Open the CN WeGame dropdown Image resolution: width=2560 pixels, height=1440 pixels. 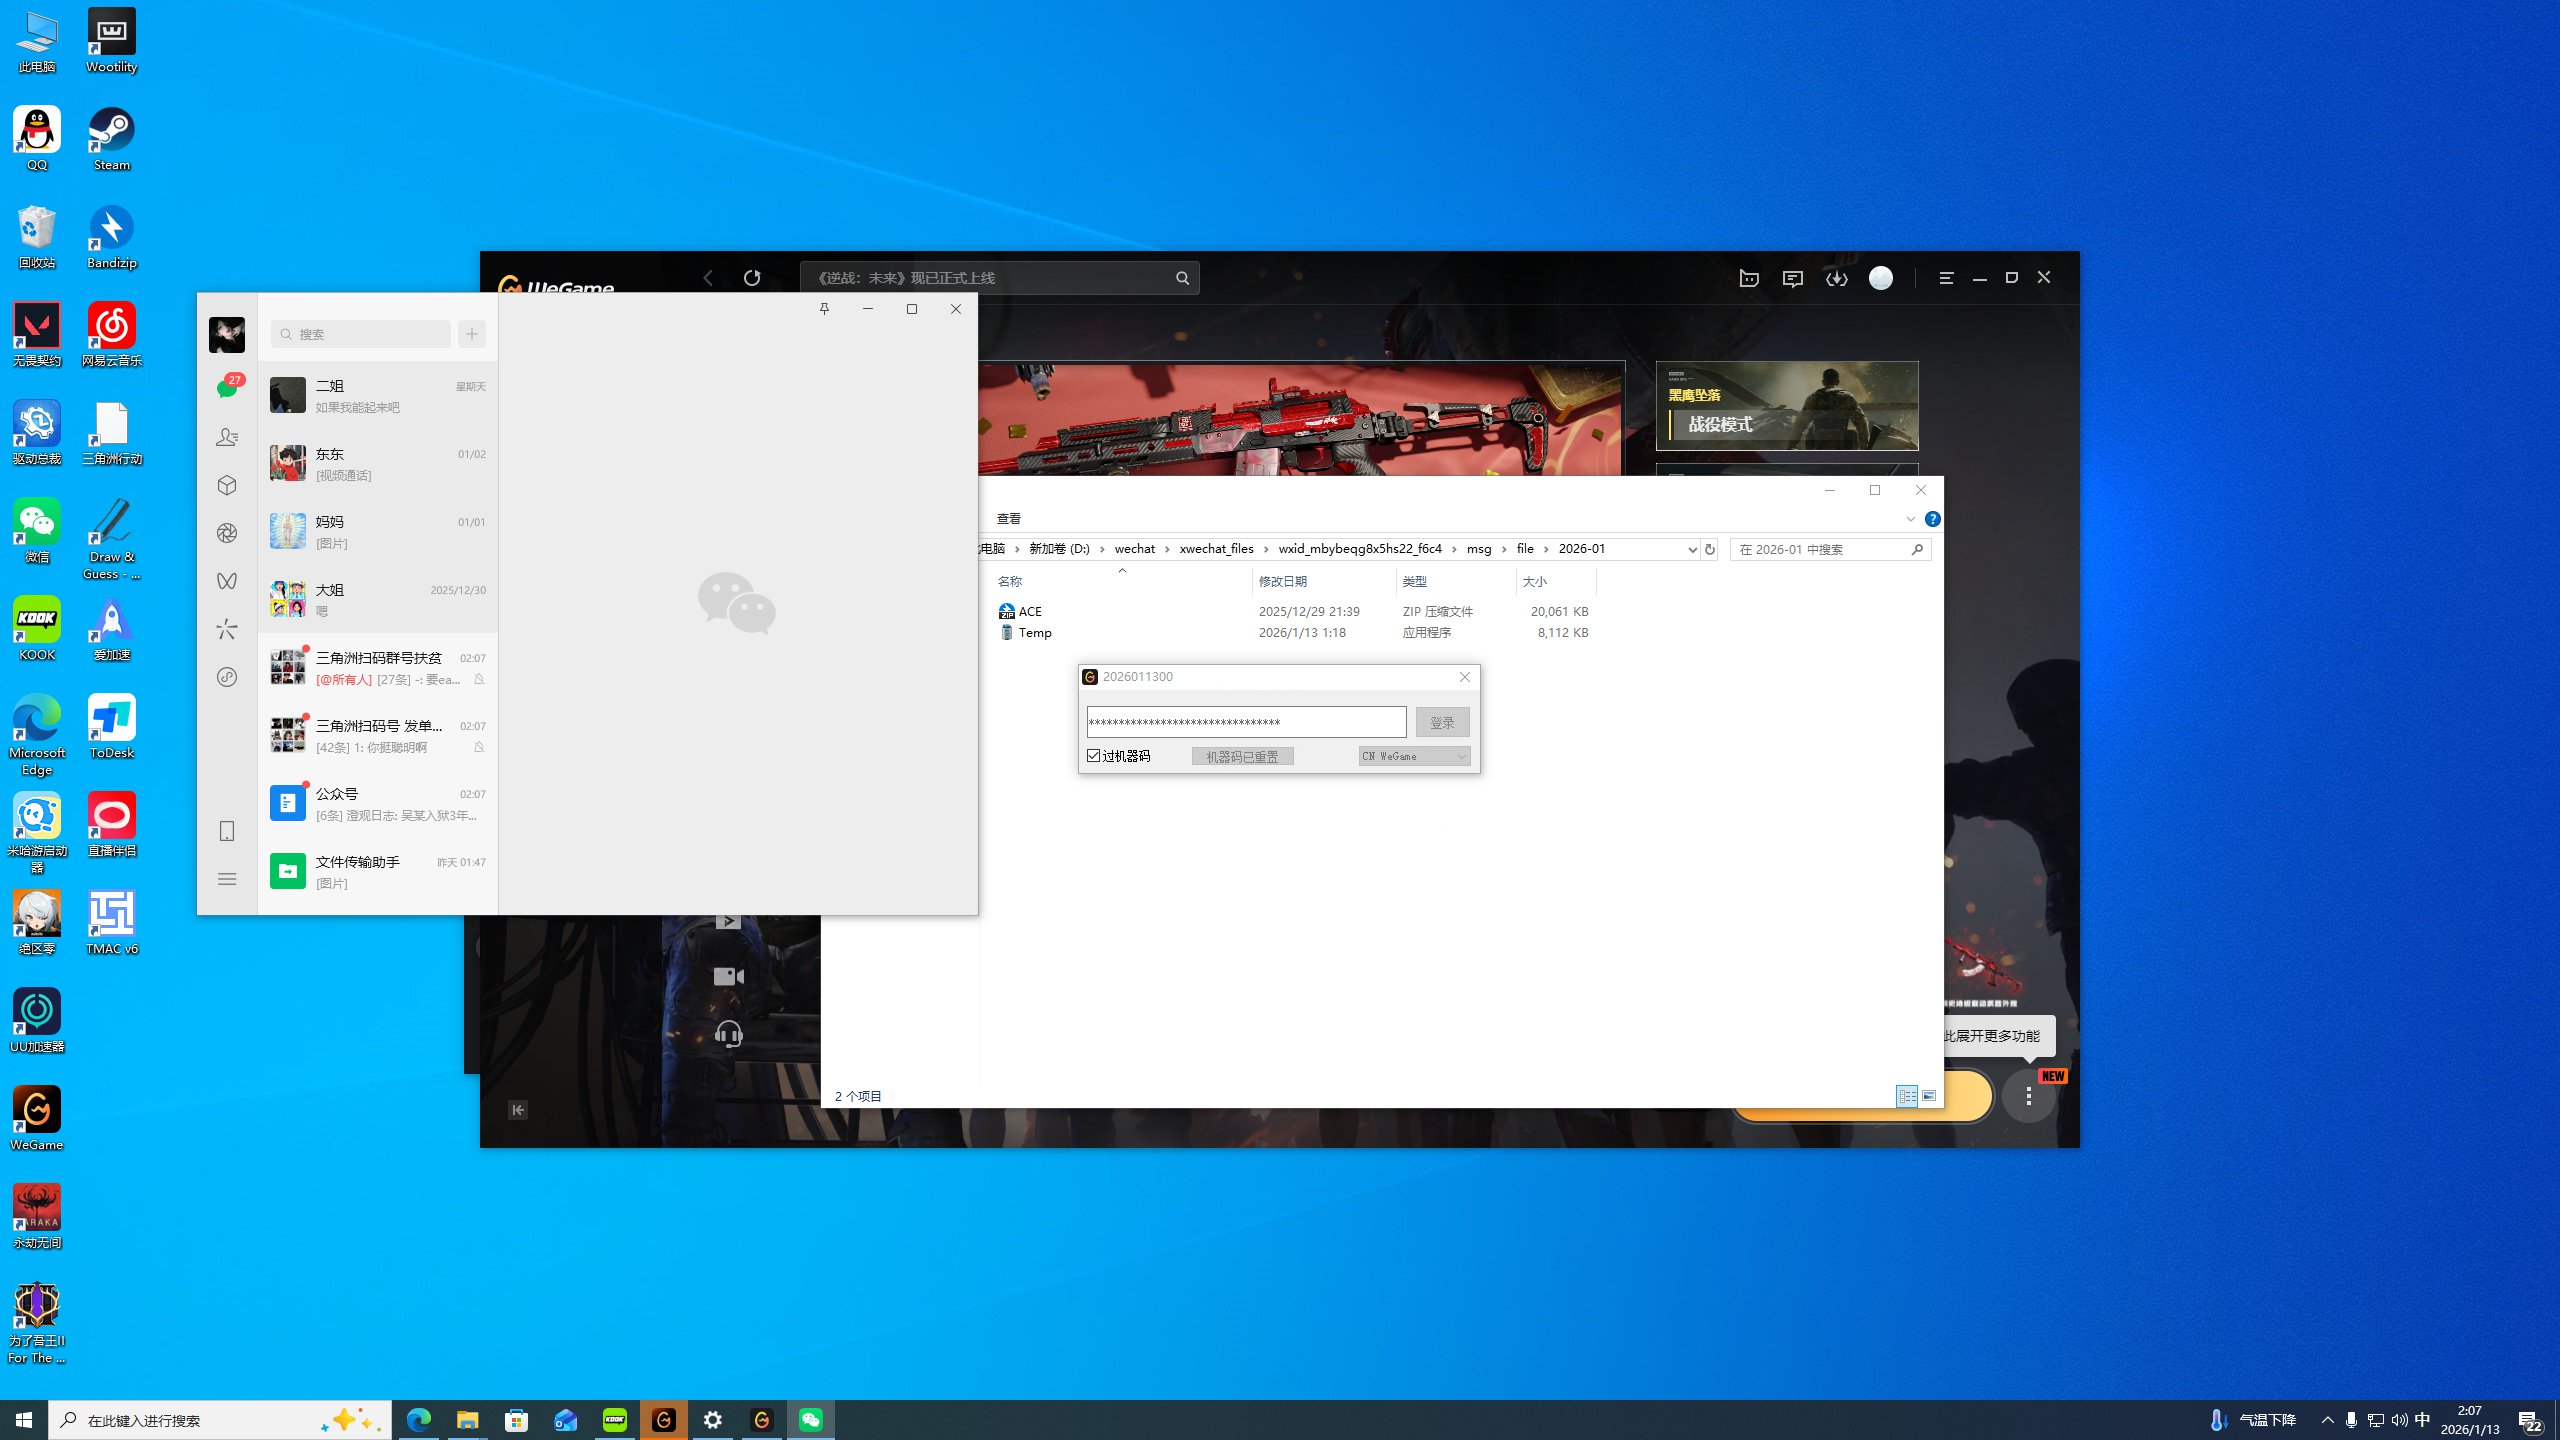pos(1414,756)
